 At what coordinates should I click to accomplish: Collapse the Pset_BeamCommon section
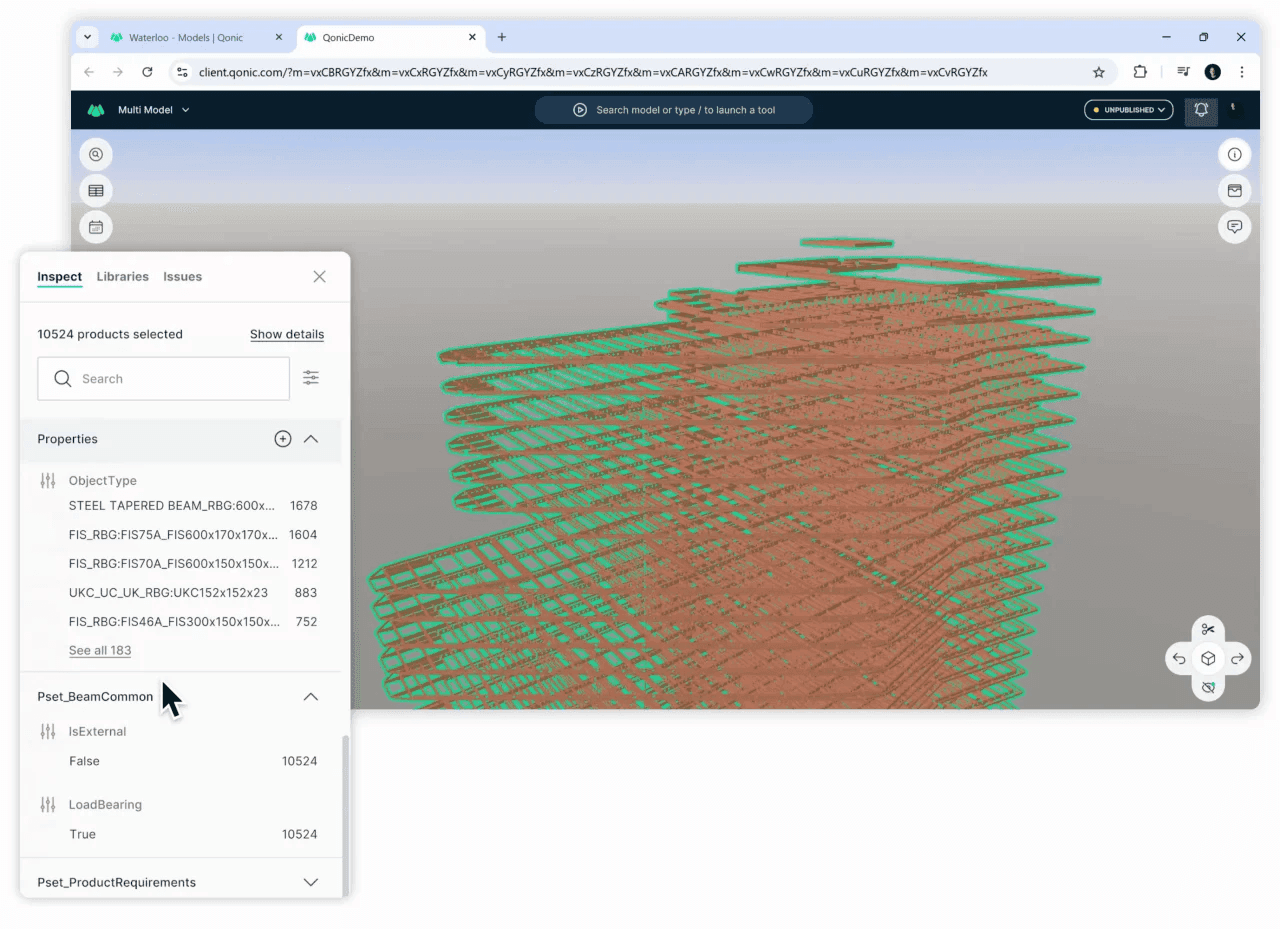pyautogui.click(x=310, y=696)
